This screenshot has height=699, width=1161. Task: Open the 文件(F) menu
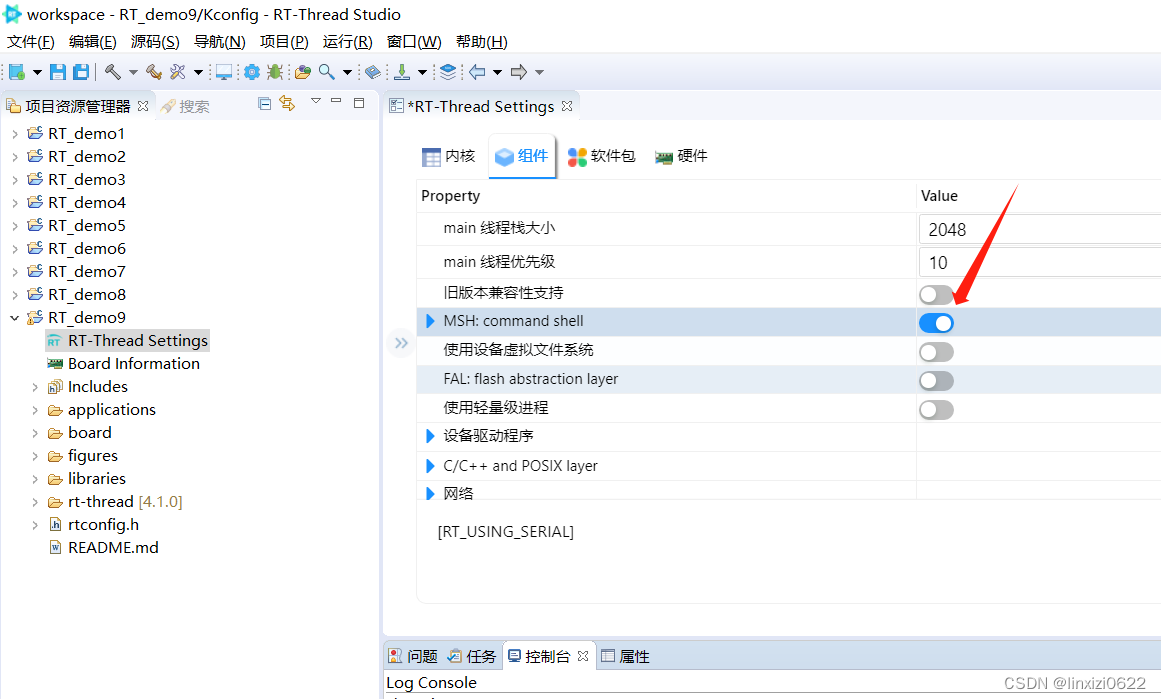pos(31,41)
